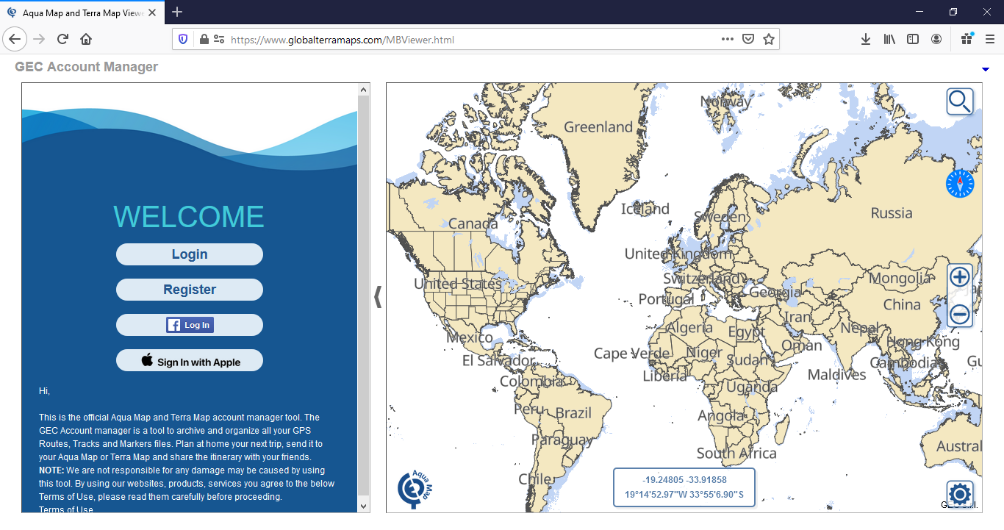Open the browser hamburger menu
Viewport: 1004px width, 530px height.
click(990, 39)
